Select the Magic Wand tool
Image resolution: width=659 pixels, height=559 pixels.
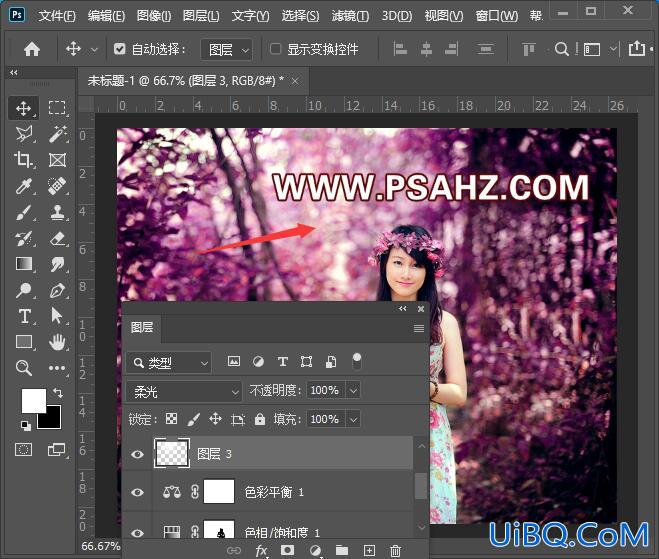(x=57, y=134)
